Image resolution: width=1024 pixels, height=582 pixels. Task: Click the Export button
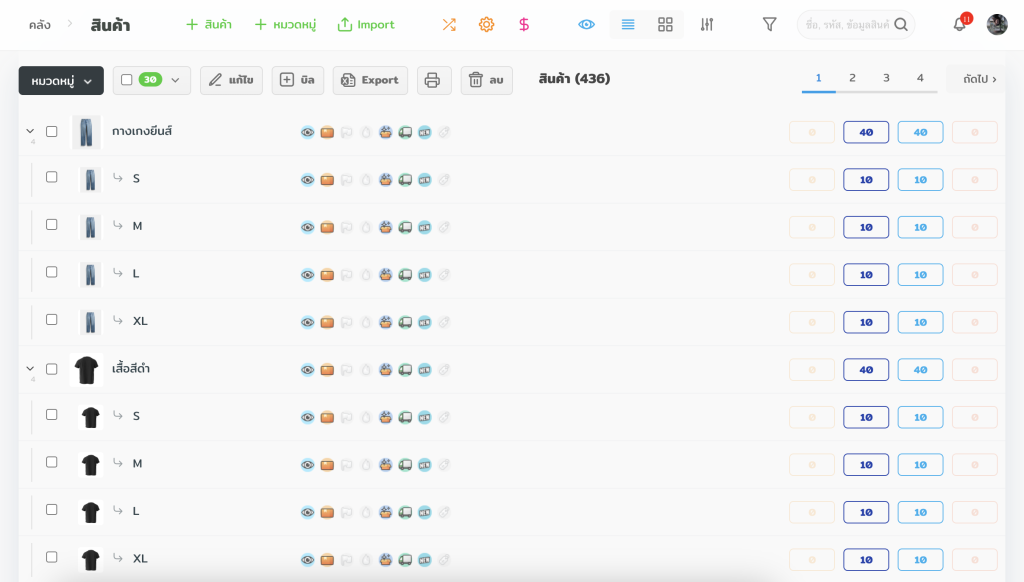click(x=370, y=80)
